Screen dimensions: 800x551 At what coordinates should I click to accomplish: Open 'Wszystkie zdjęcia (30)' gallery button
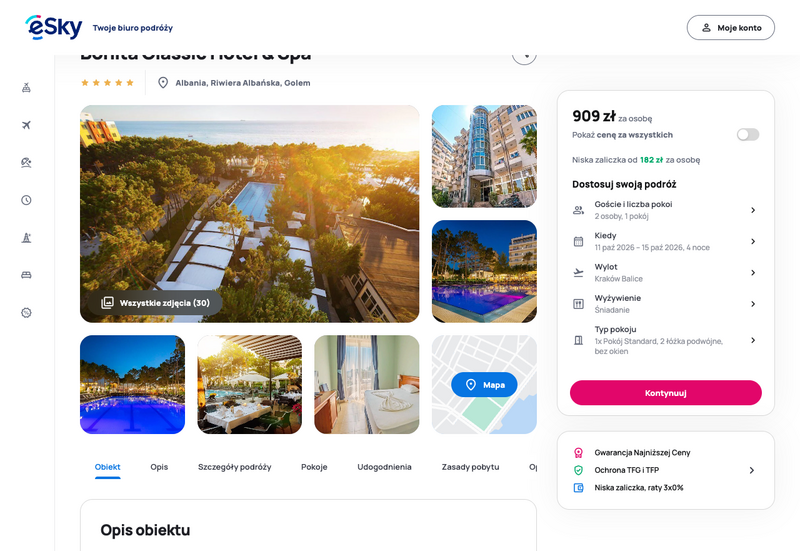(156, 303)
